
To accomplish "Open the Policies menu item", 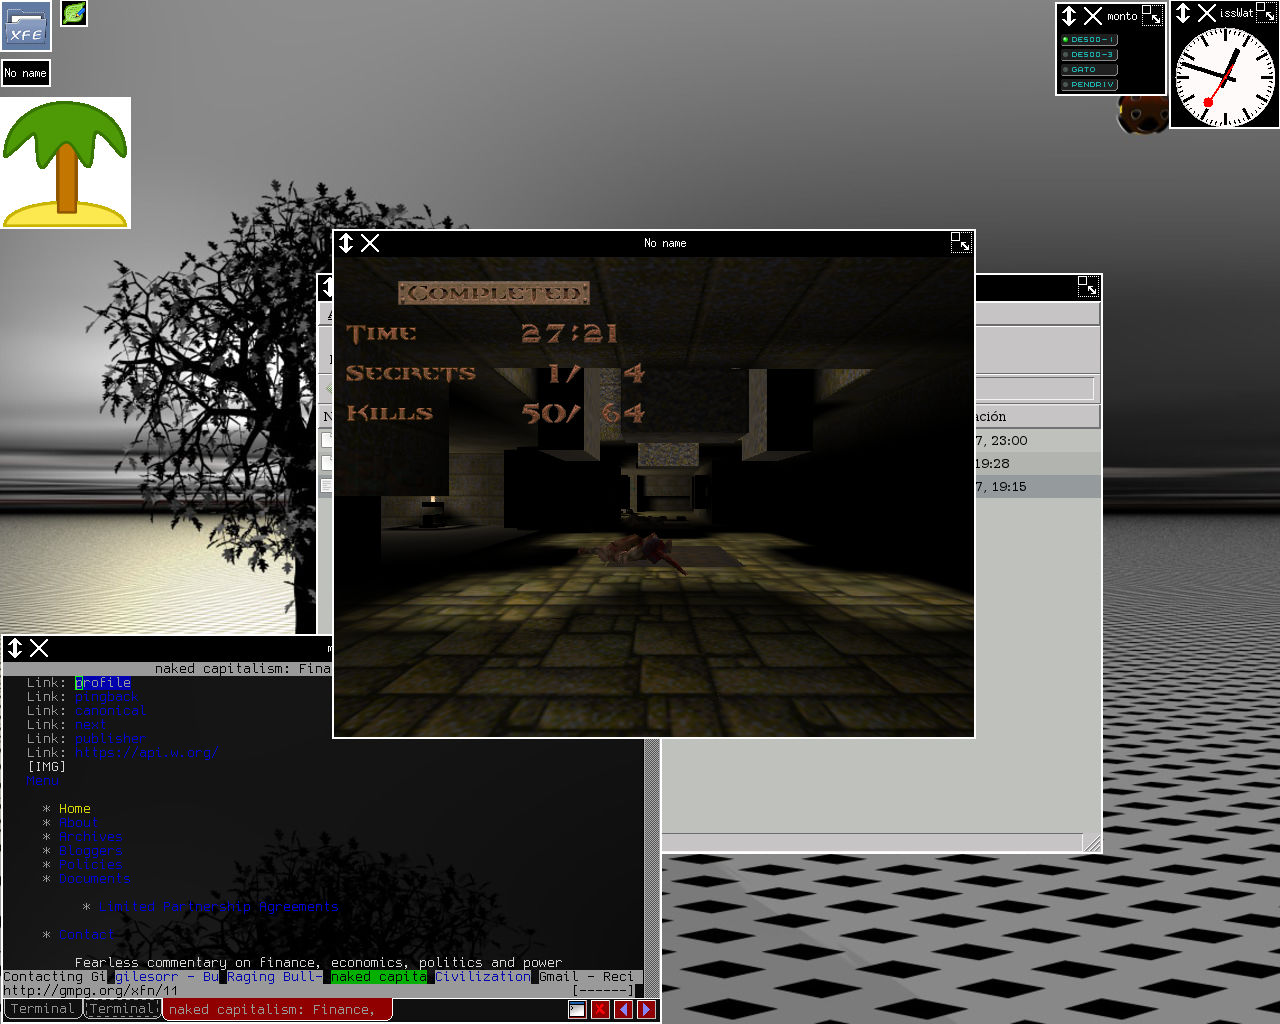I will [91, 865].
